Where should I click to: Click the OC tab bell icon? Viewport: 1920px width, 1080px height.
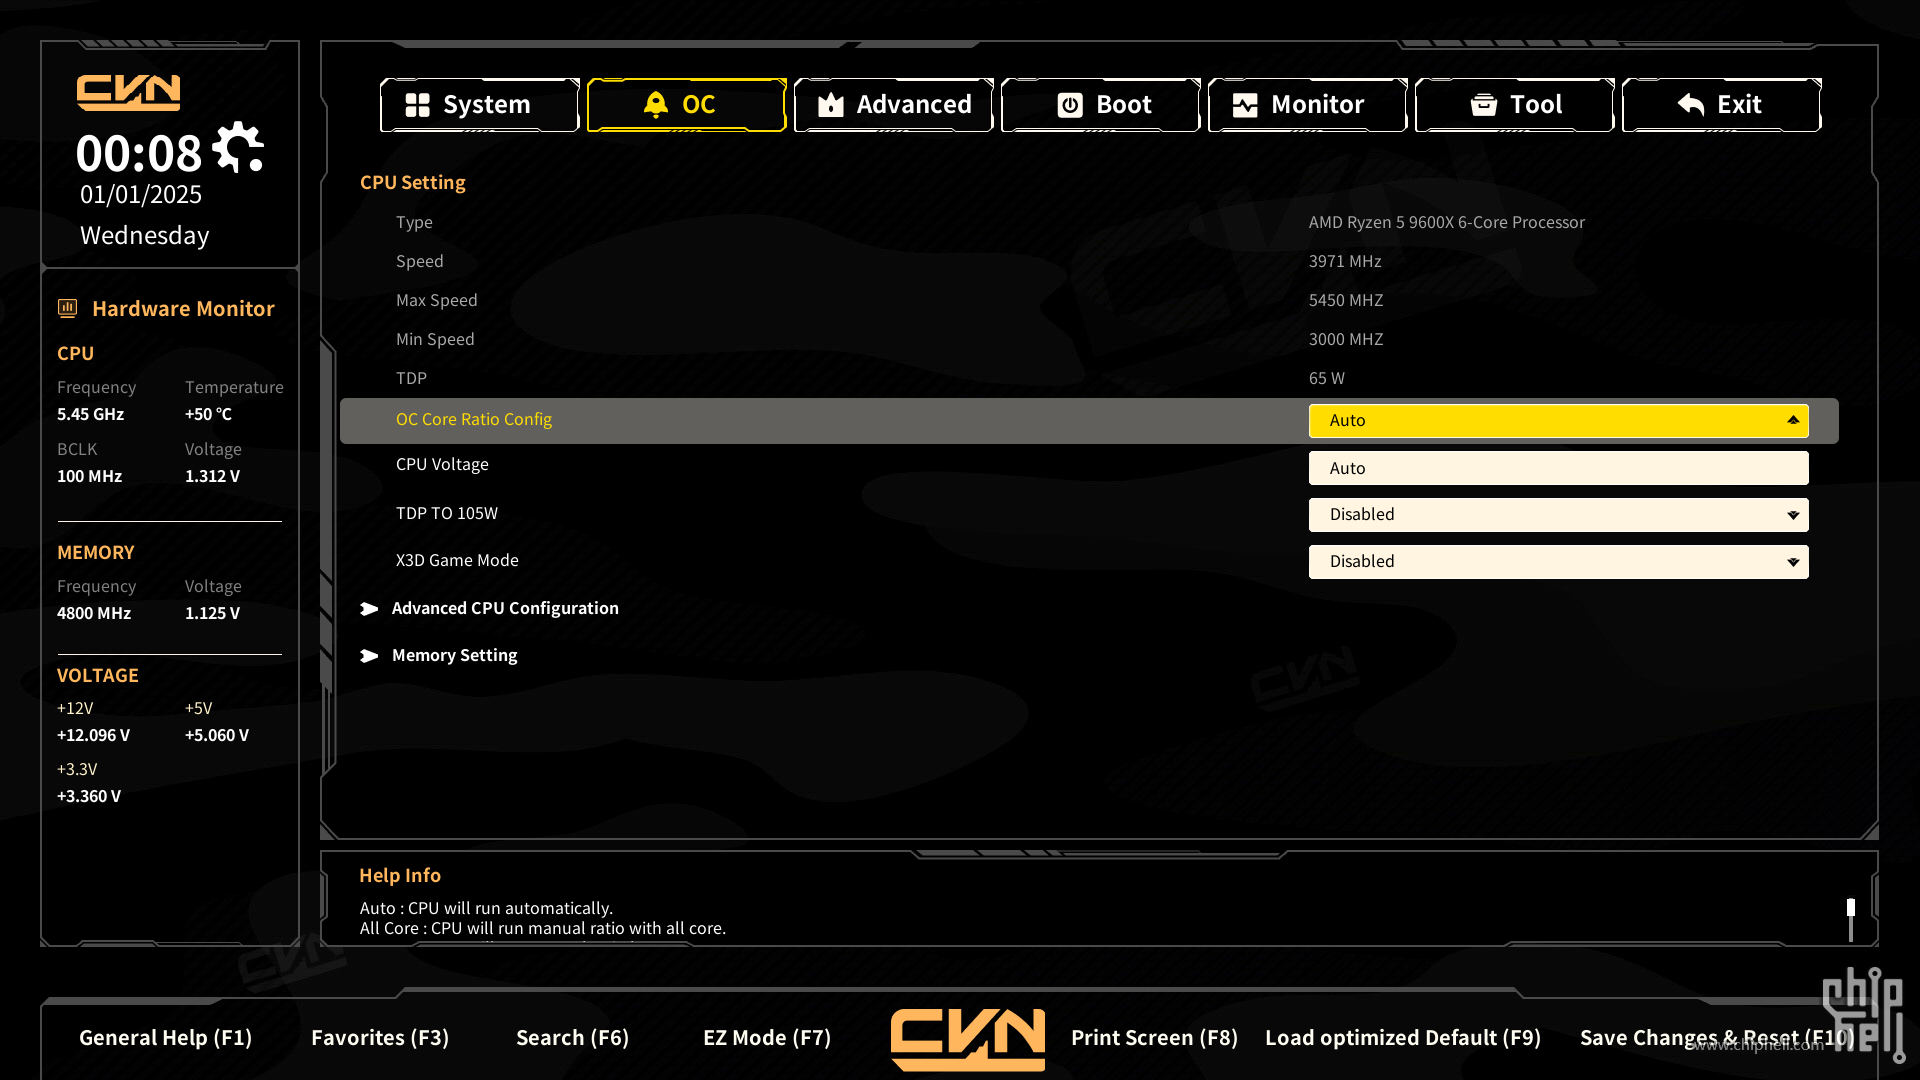[x=655, y=105]
